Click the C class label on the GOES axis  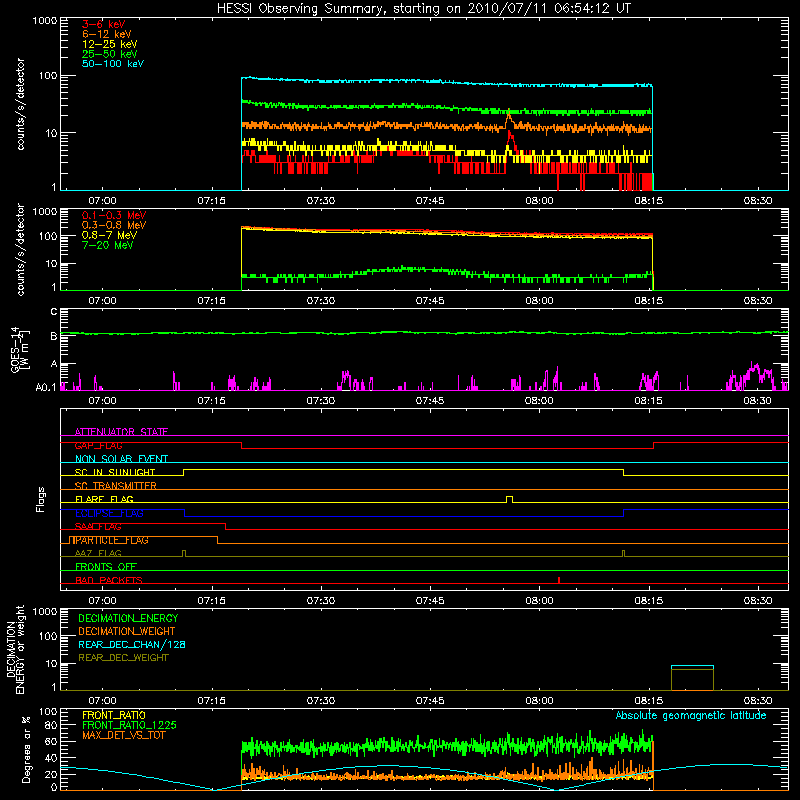pos(53,311)
